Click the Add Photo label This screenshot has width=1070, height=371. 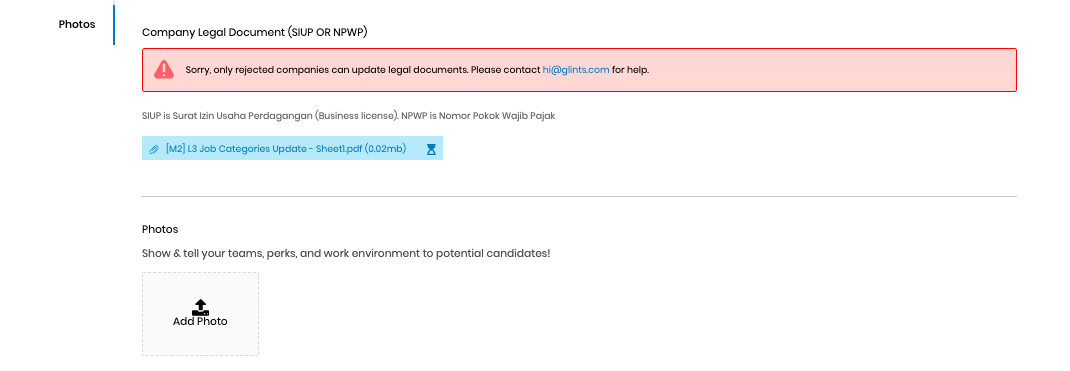coord(200,321)
